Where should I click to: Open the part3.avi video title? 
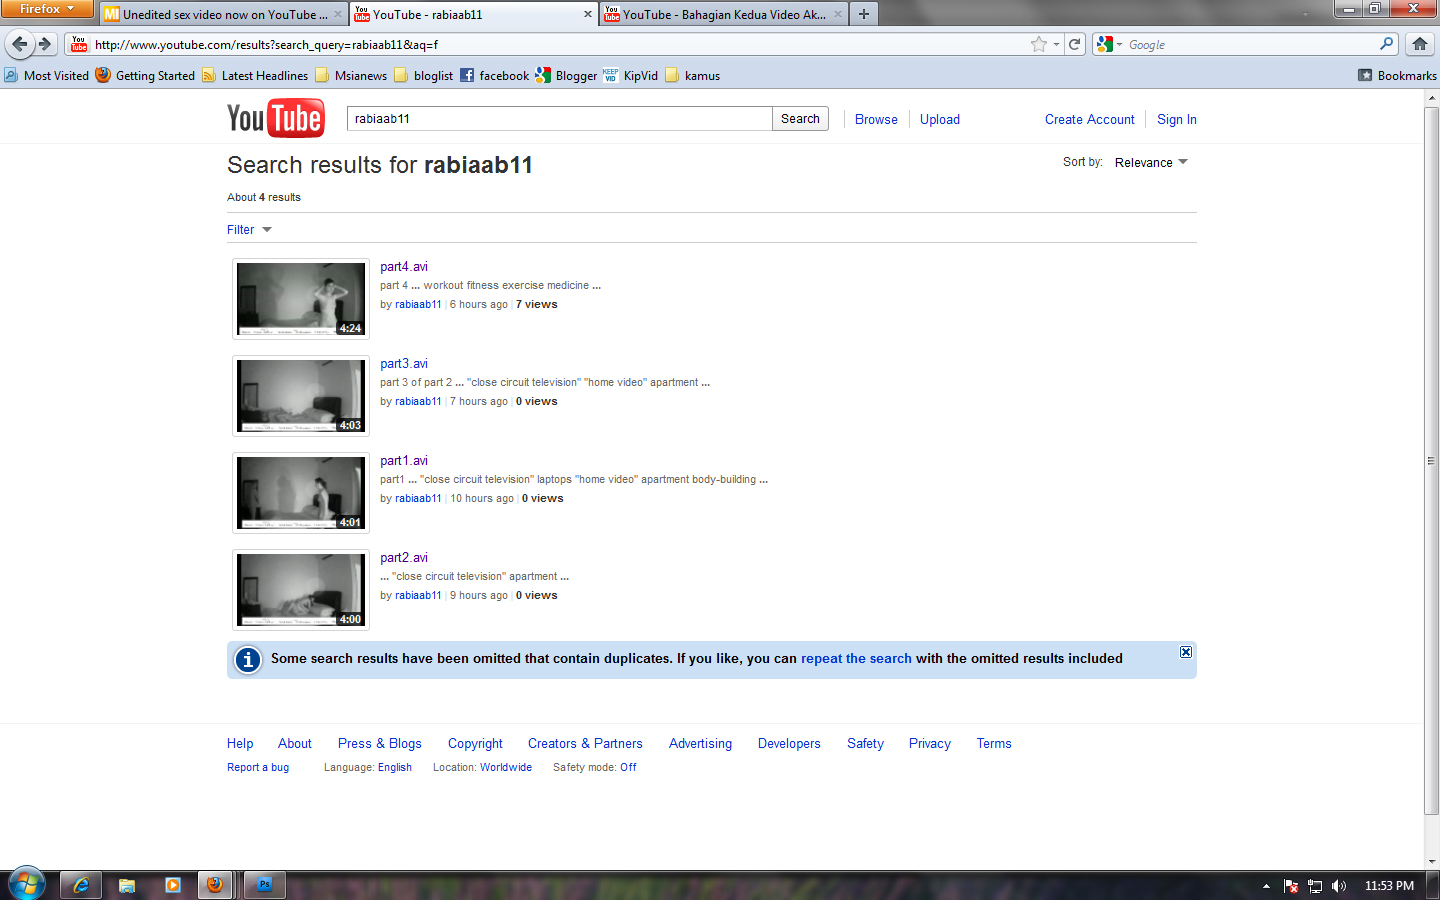(x=404, y=363)
